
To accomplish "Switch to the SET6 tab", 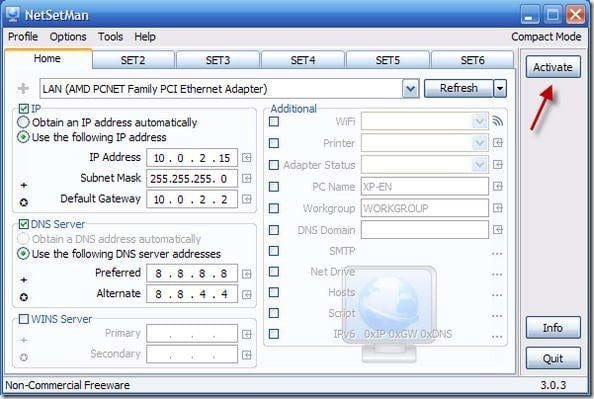I will coord(472,60).
